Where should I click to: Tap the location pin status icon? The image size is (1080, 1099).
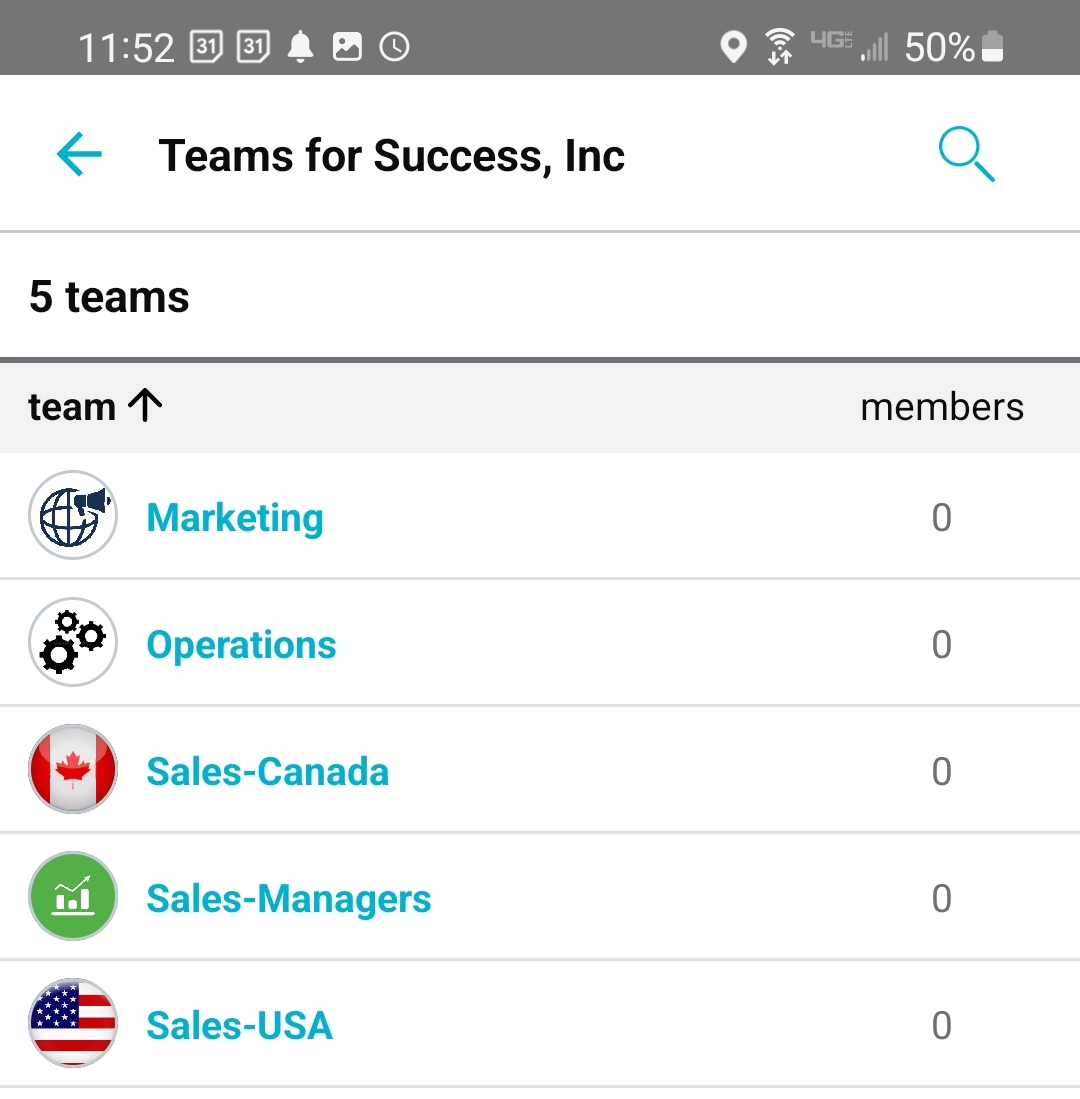coord(733,47)
